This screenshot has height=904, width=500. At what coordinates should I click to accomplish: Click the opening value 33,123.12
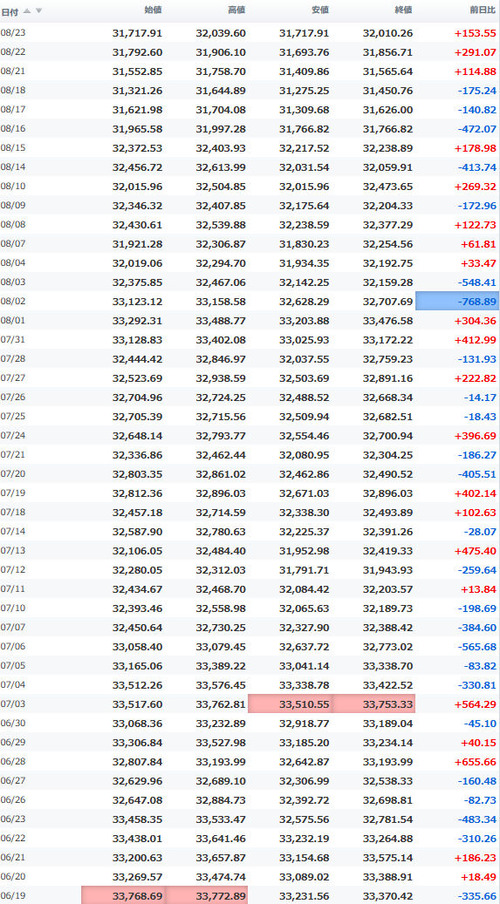137,302
